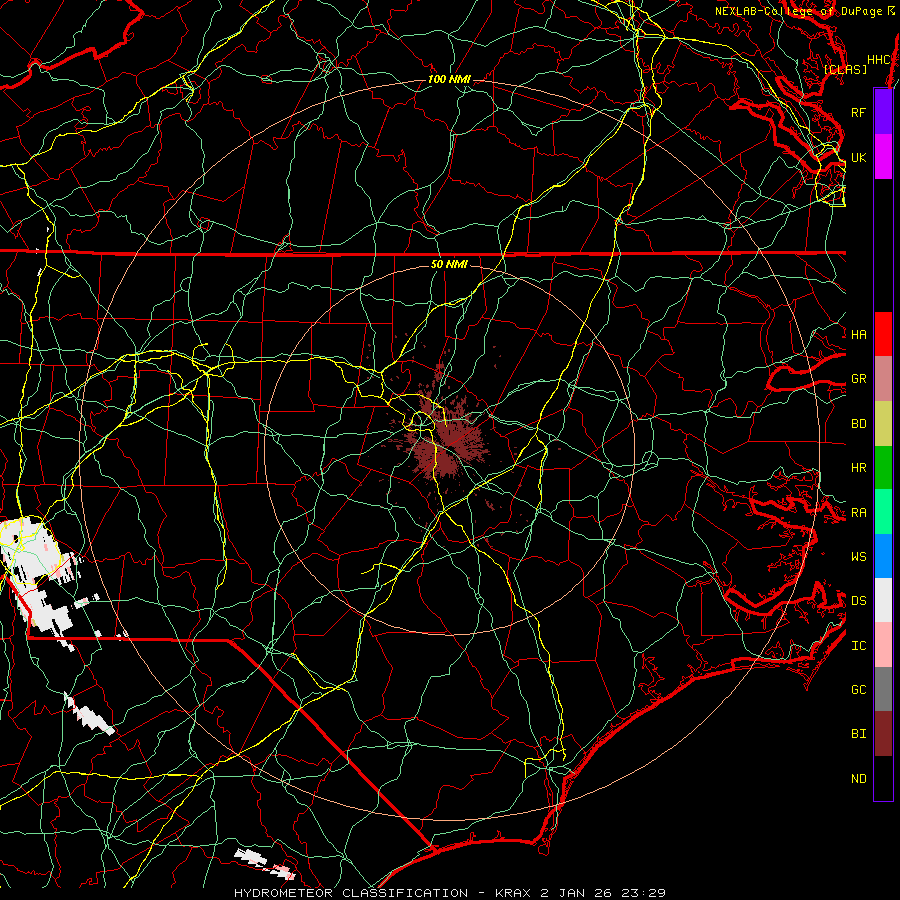This screenshot has height=900, width=900.
Task: Click the HHC product label
Action: (878, 60)
